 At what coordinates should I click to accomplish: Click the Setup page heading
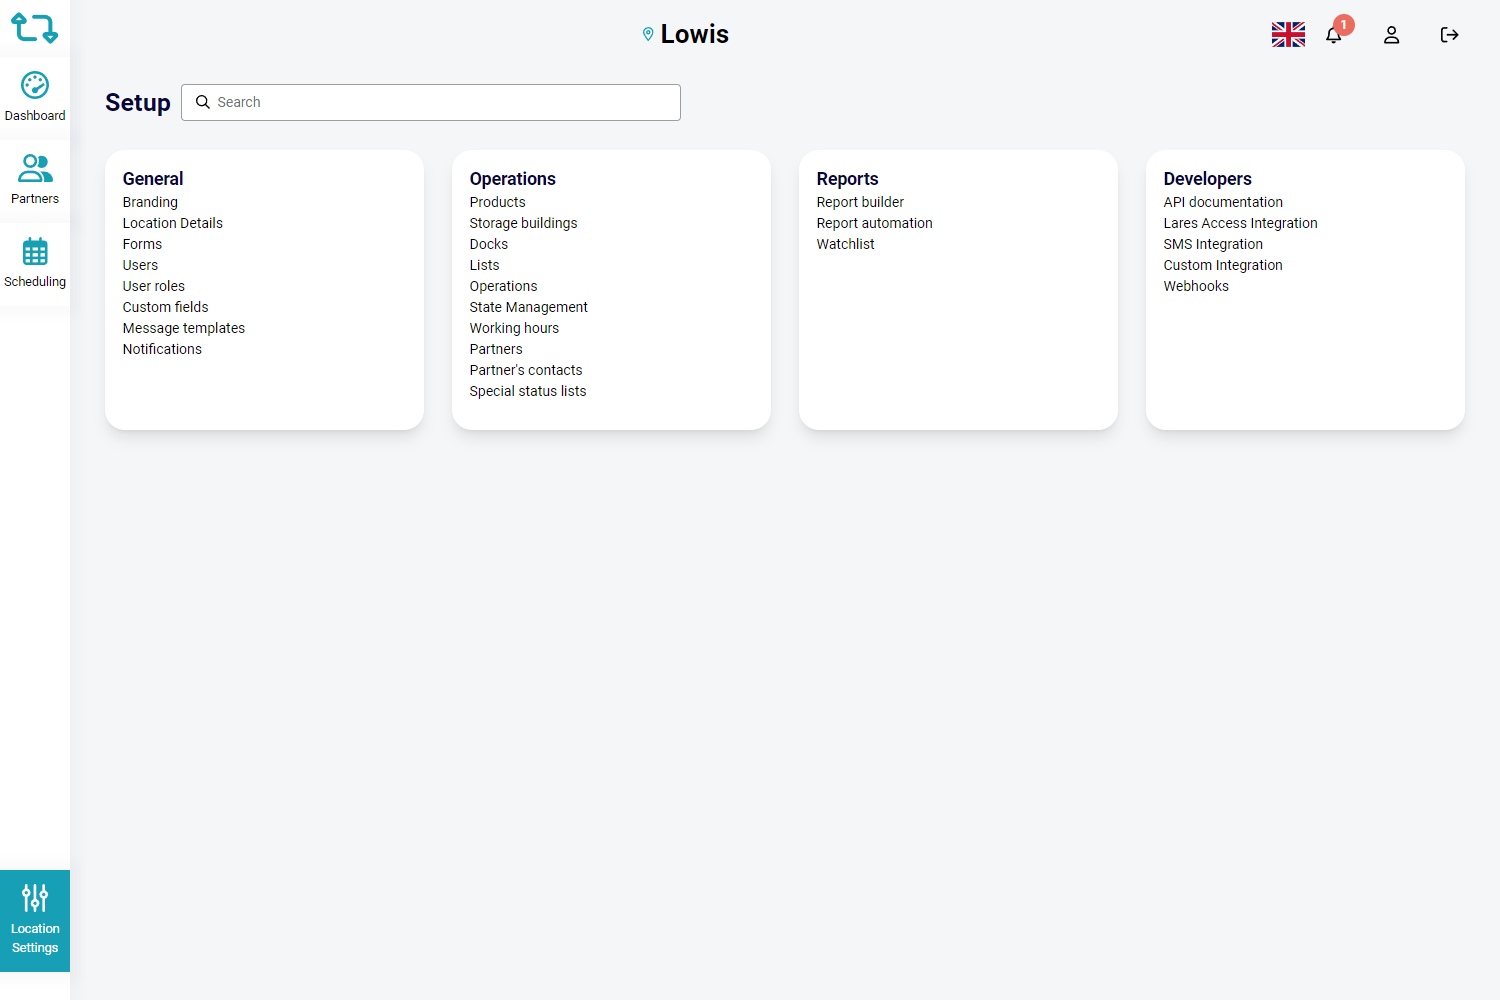point(138,103)
